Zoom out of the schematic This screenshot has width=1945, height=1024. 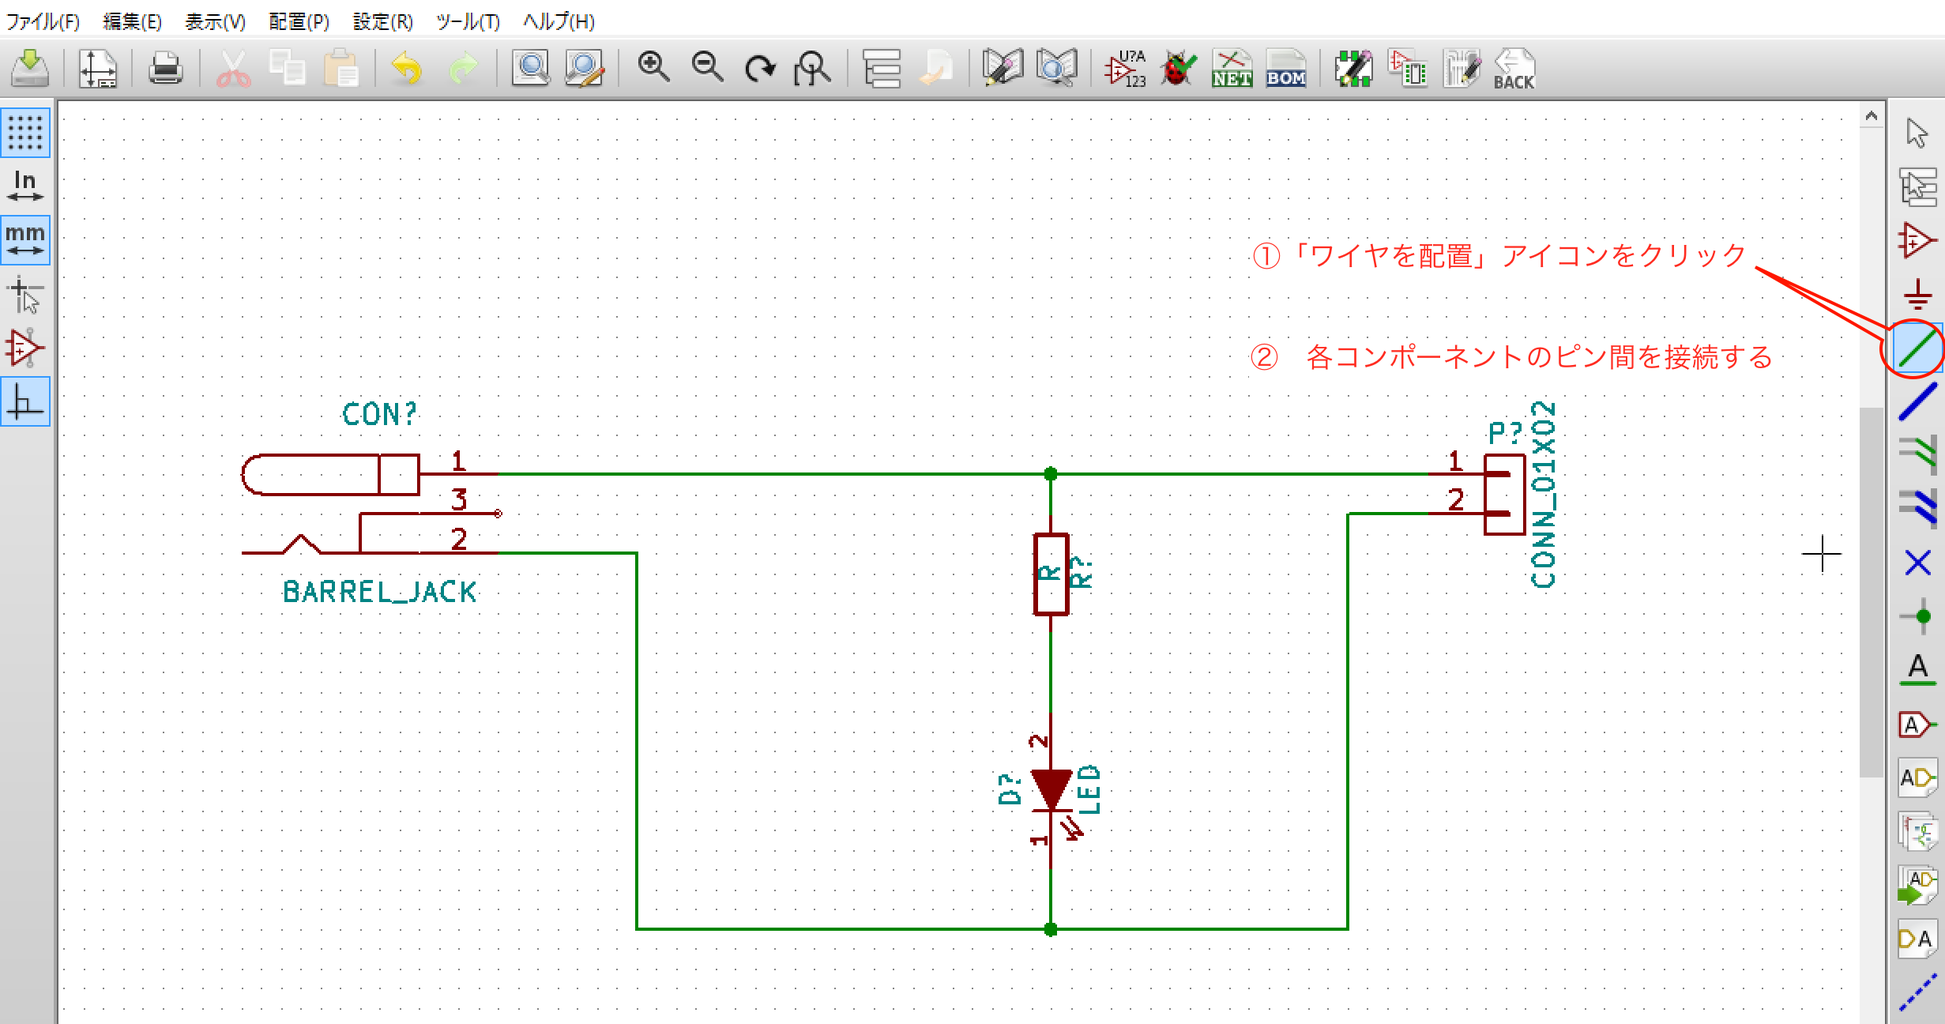[x=707, y=68]
